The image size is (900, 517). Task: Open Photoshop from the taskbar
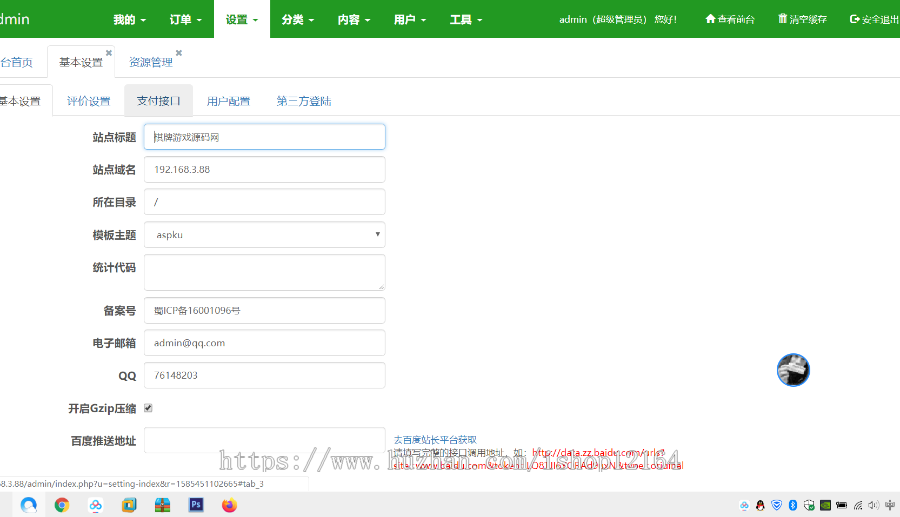coord(196,505)
